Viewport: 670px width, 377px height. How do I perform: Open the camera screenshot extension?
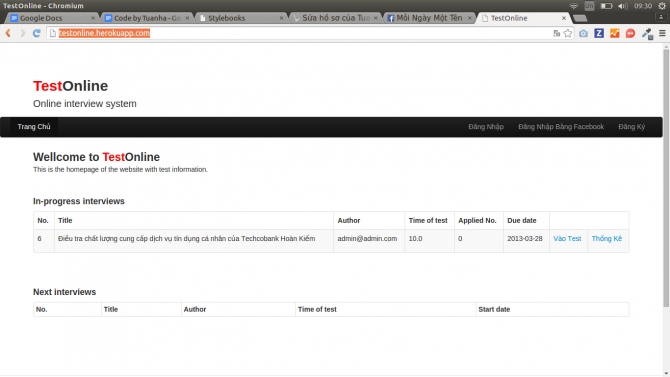pos(583,33)
